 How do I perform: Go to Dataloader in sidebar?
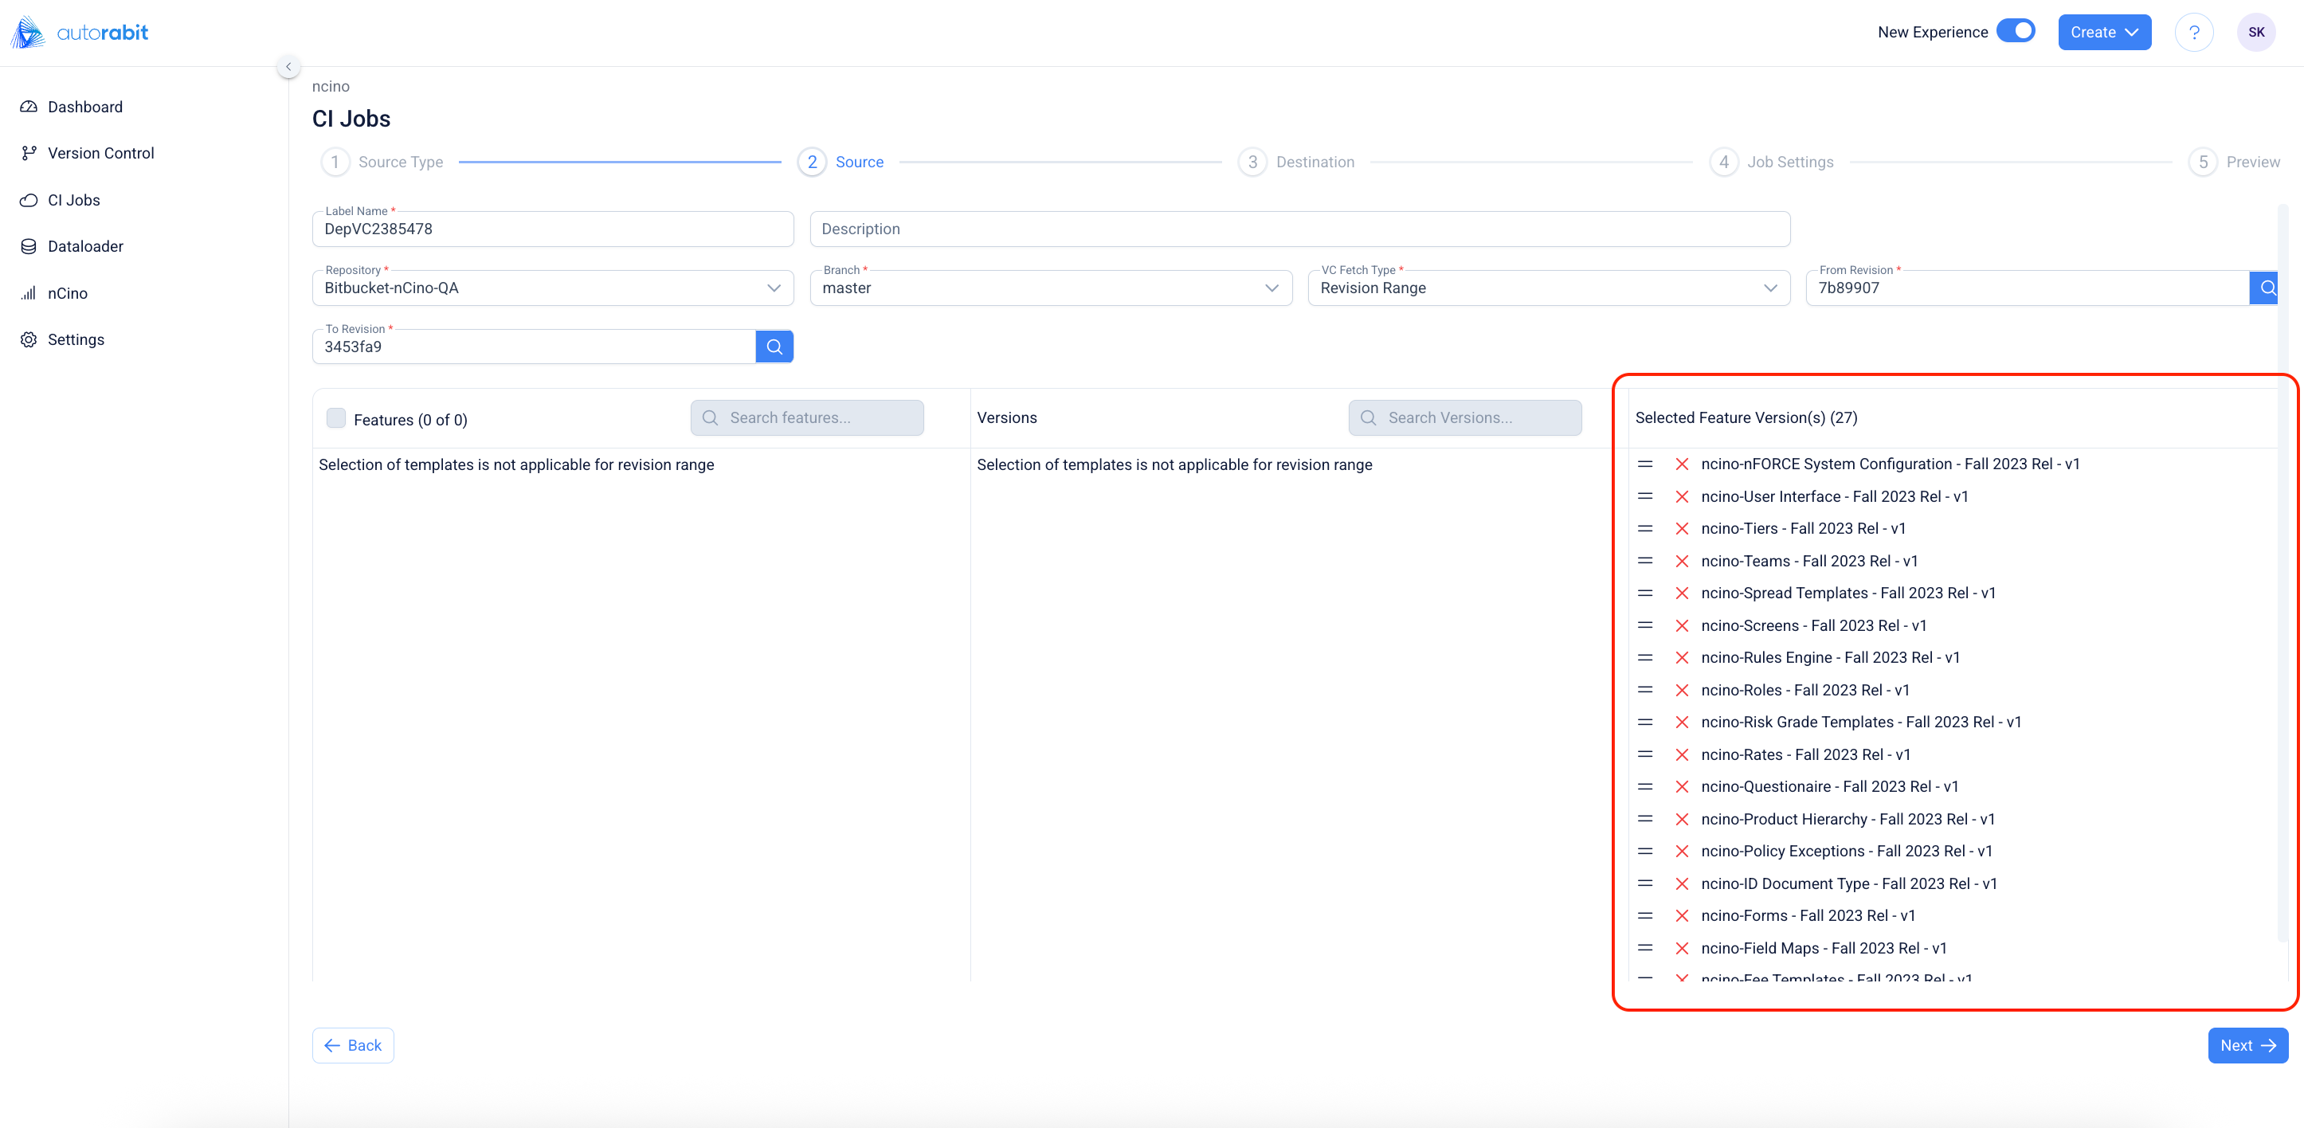[85, 246]
